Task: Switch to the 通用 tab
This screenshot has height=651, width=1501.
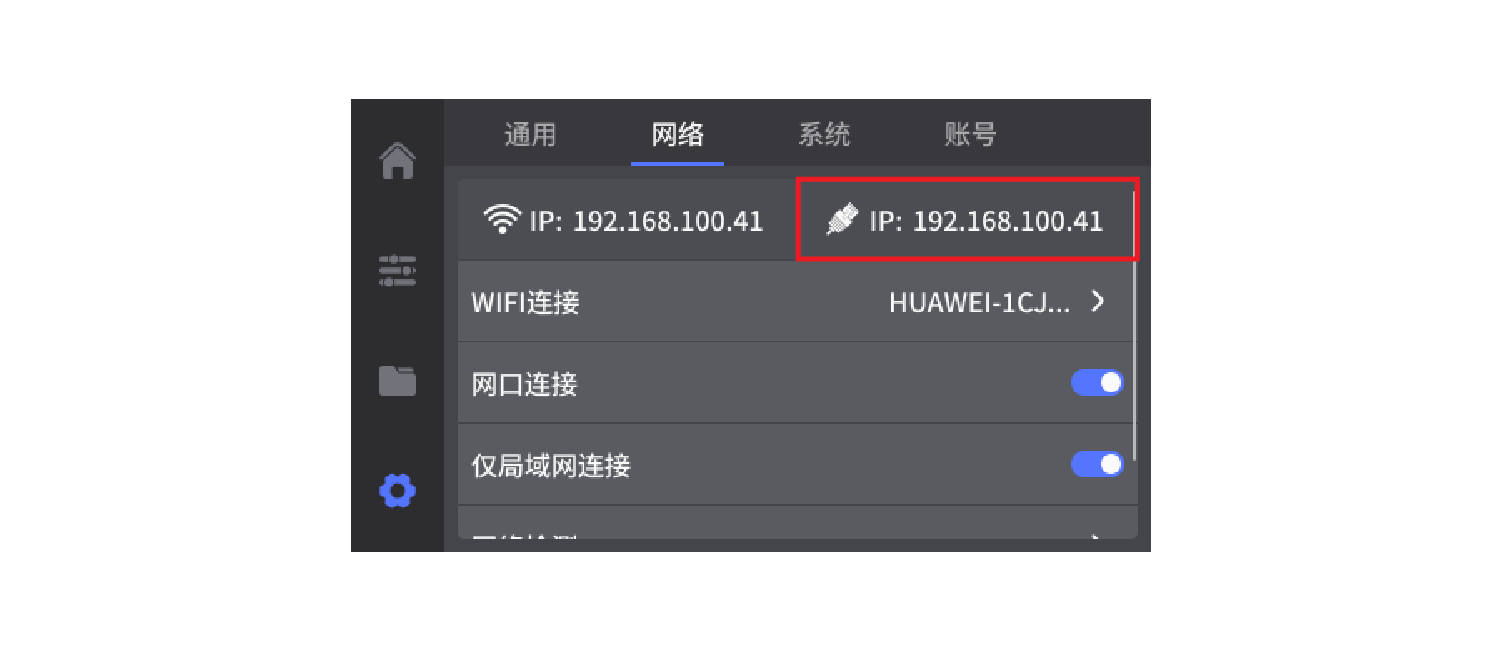Action: pyautogui.click(x=531, y=134)
